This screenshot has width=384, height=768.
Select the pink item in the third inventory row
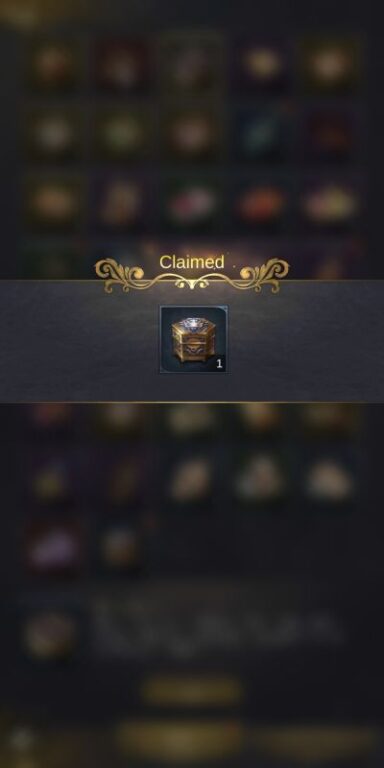pos(192,203)
